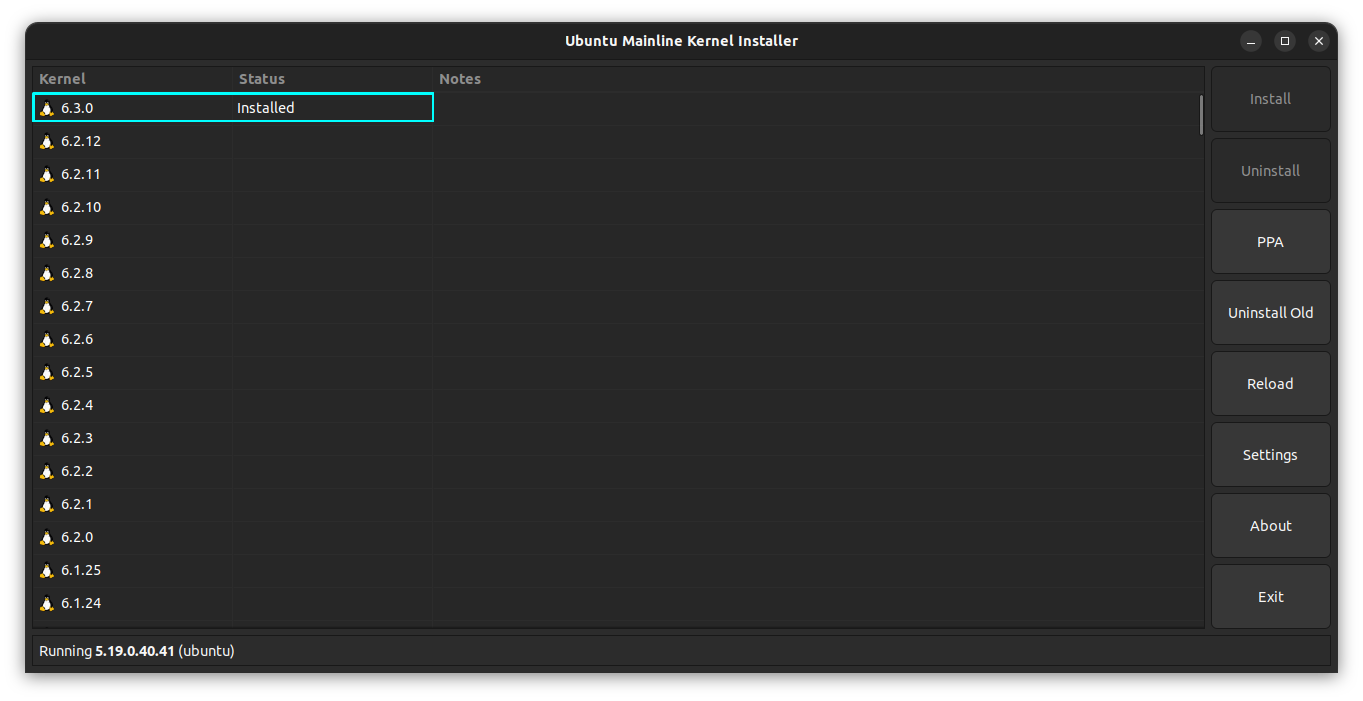Click the Exit button
This screenshot has height=701, width=1363.
point(1270,597)
